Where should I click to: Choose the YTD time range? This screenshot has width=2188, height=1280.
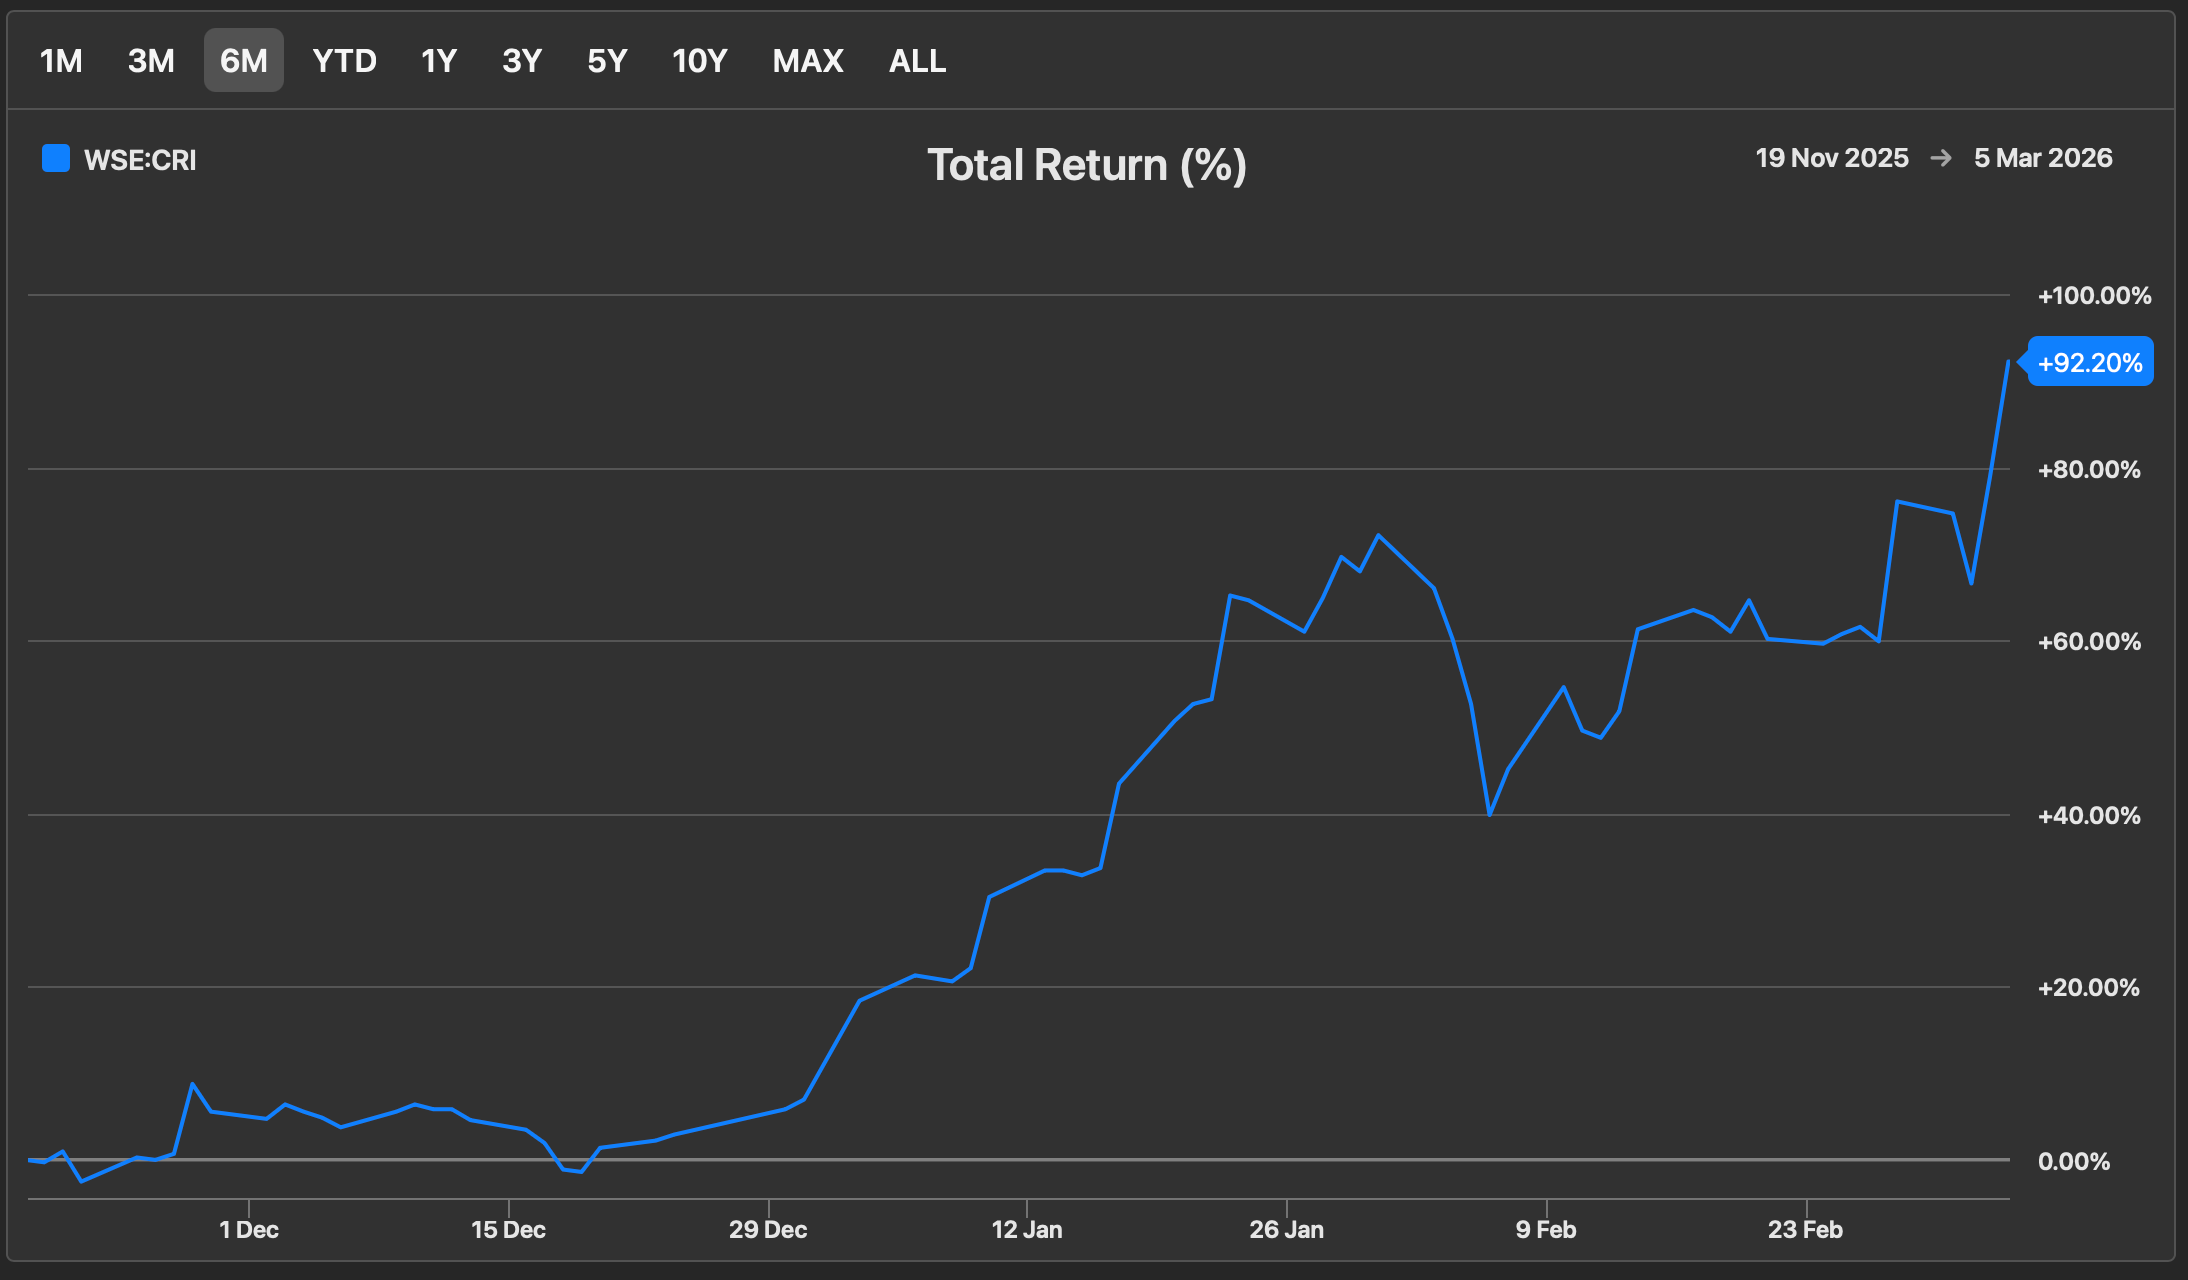coord(344,61)
